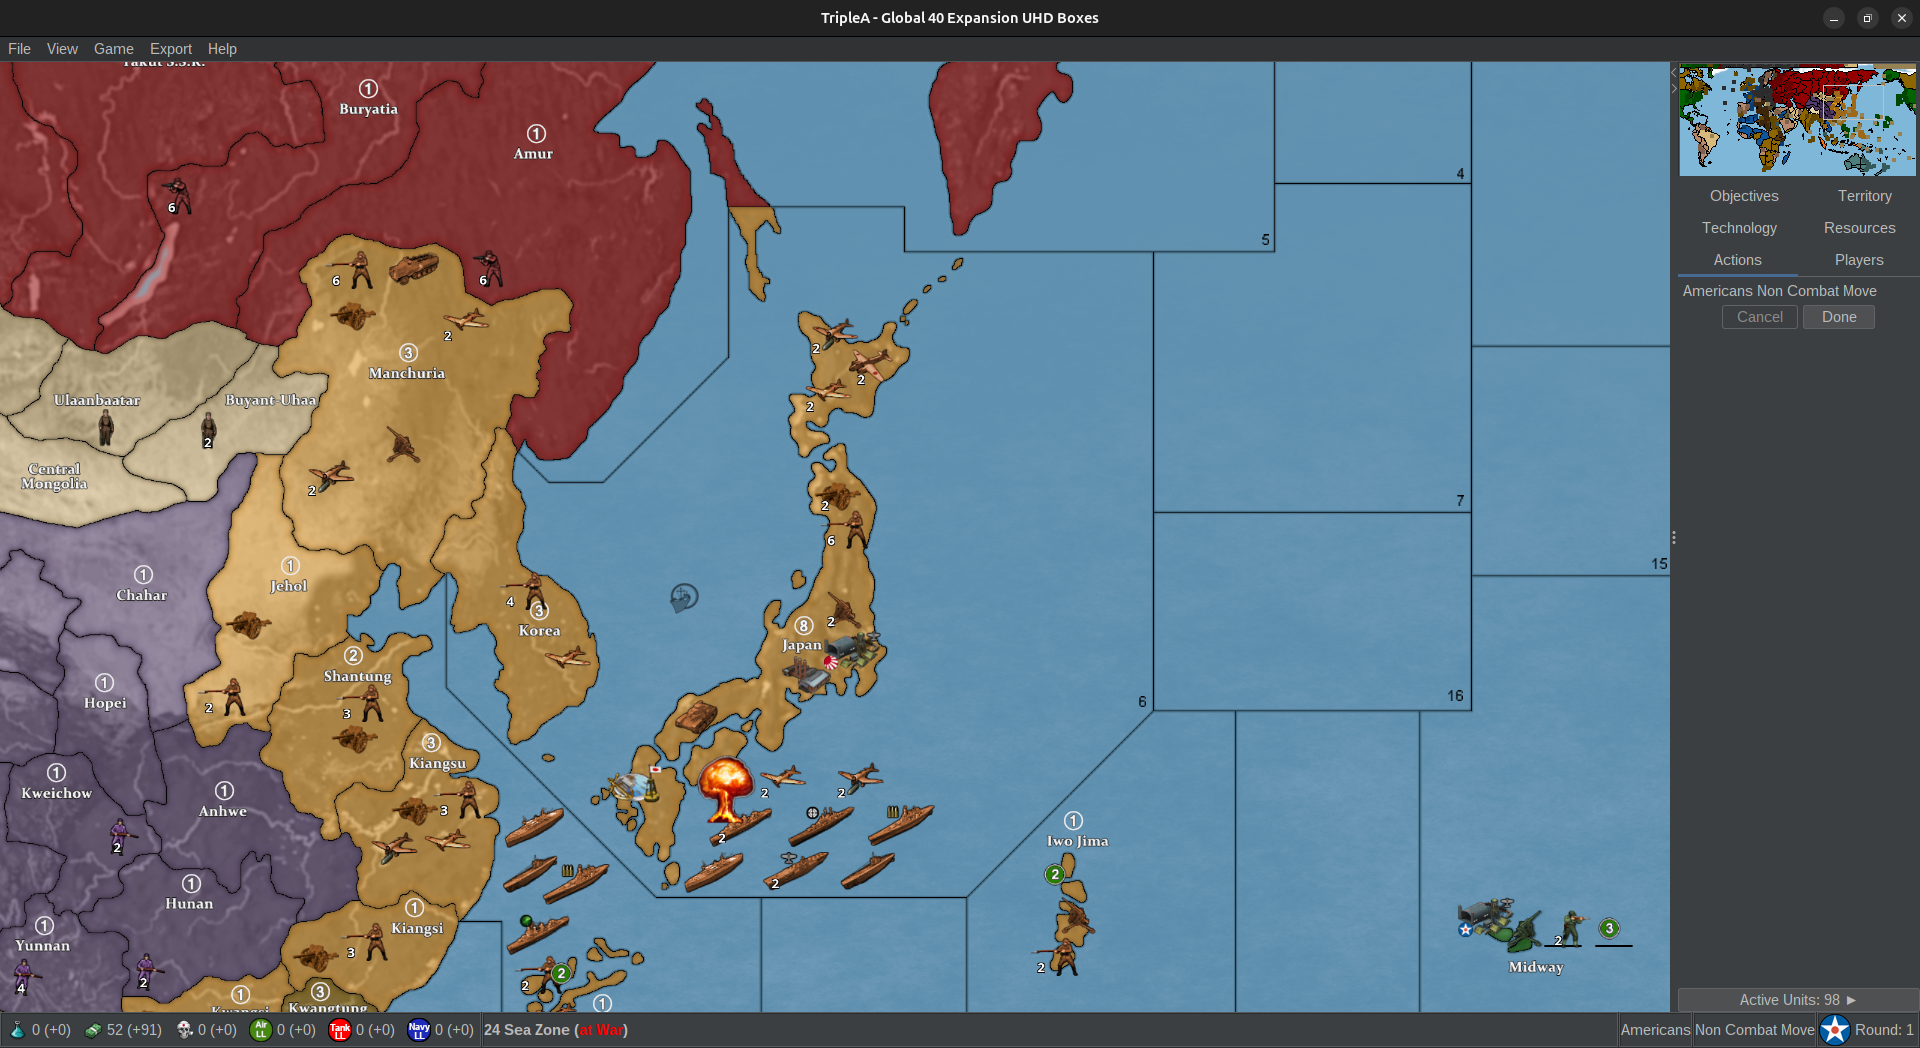Select the airbase icon on Midway
This screenshot has width=1920, height=1048.
(x=1485, y=918)
